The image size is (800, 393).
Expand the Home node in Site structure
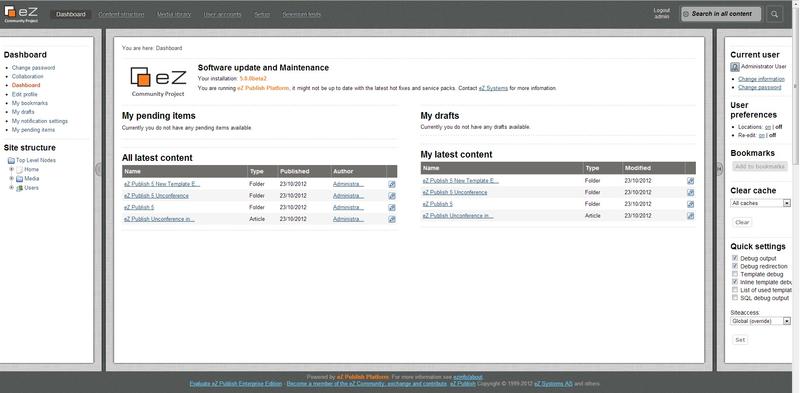(x=12, y=169)
